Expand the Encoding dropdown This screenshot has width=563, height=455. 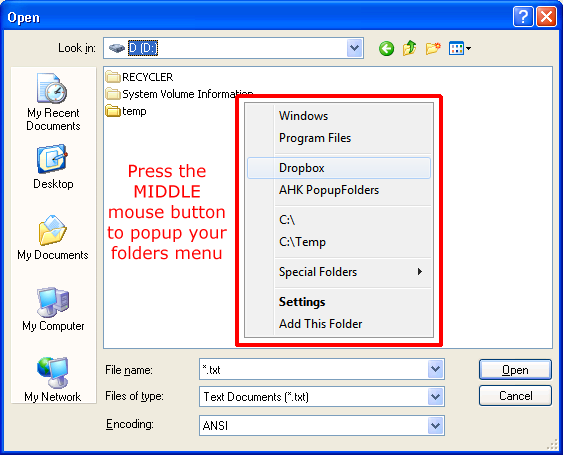click(x=436, y=426)
